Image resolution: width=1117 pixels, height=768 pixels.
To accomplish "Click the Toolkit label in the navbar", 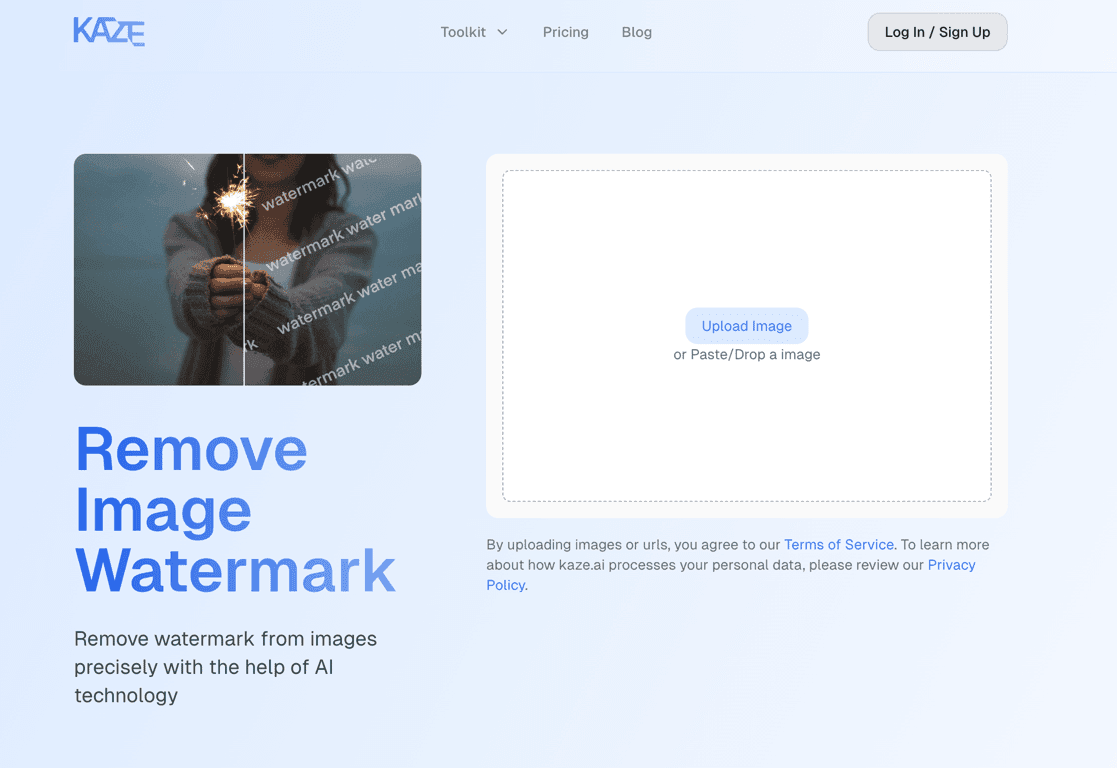I will click(x=464, y=32).
